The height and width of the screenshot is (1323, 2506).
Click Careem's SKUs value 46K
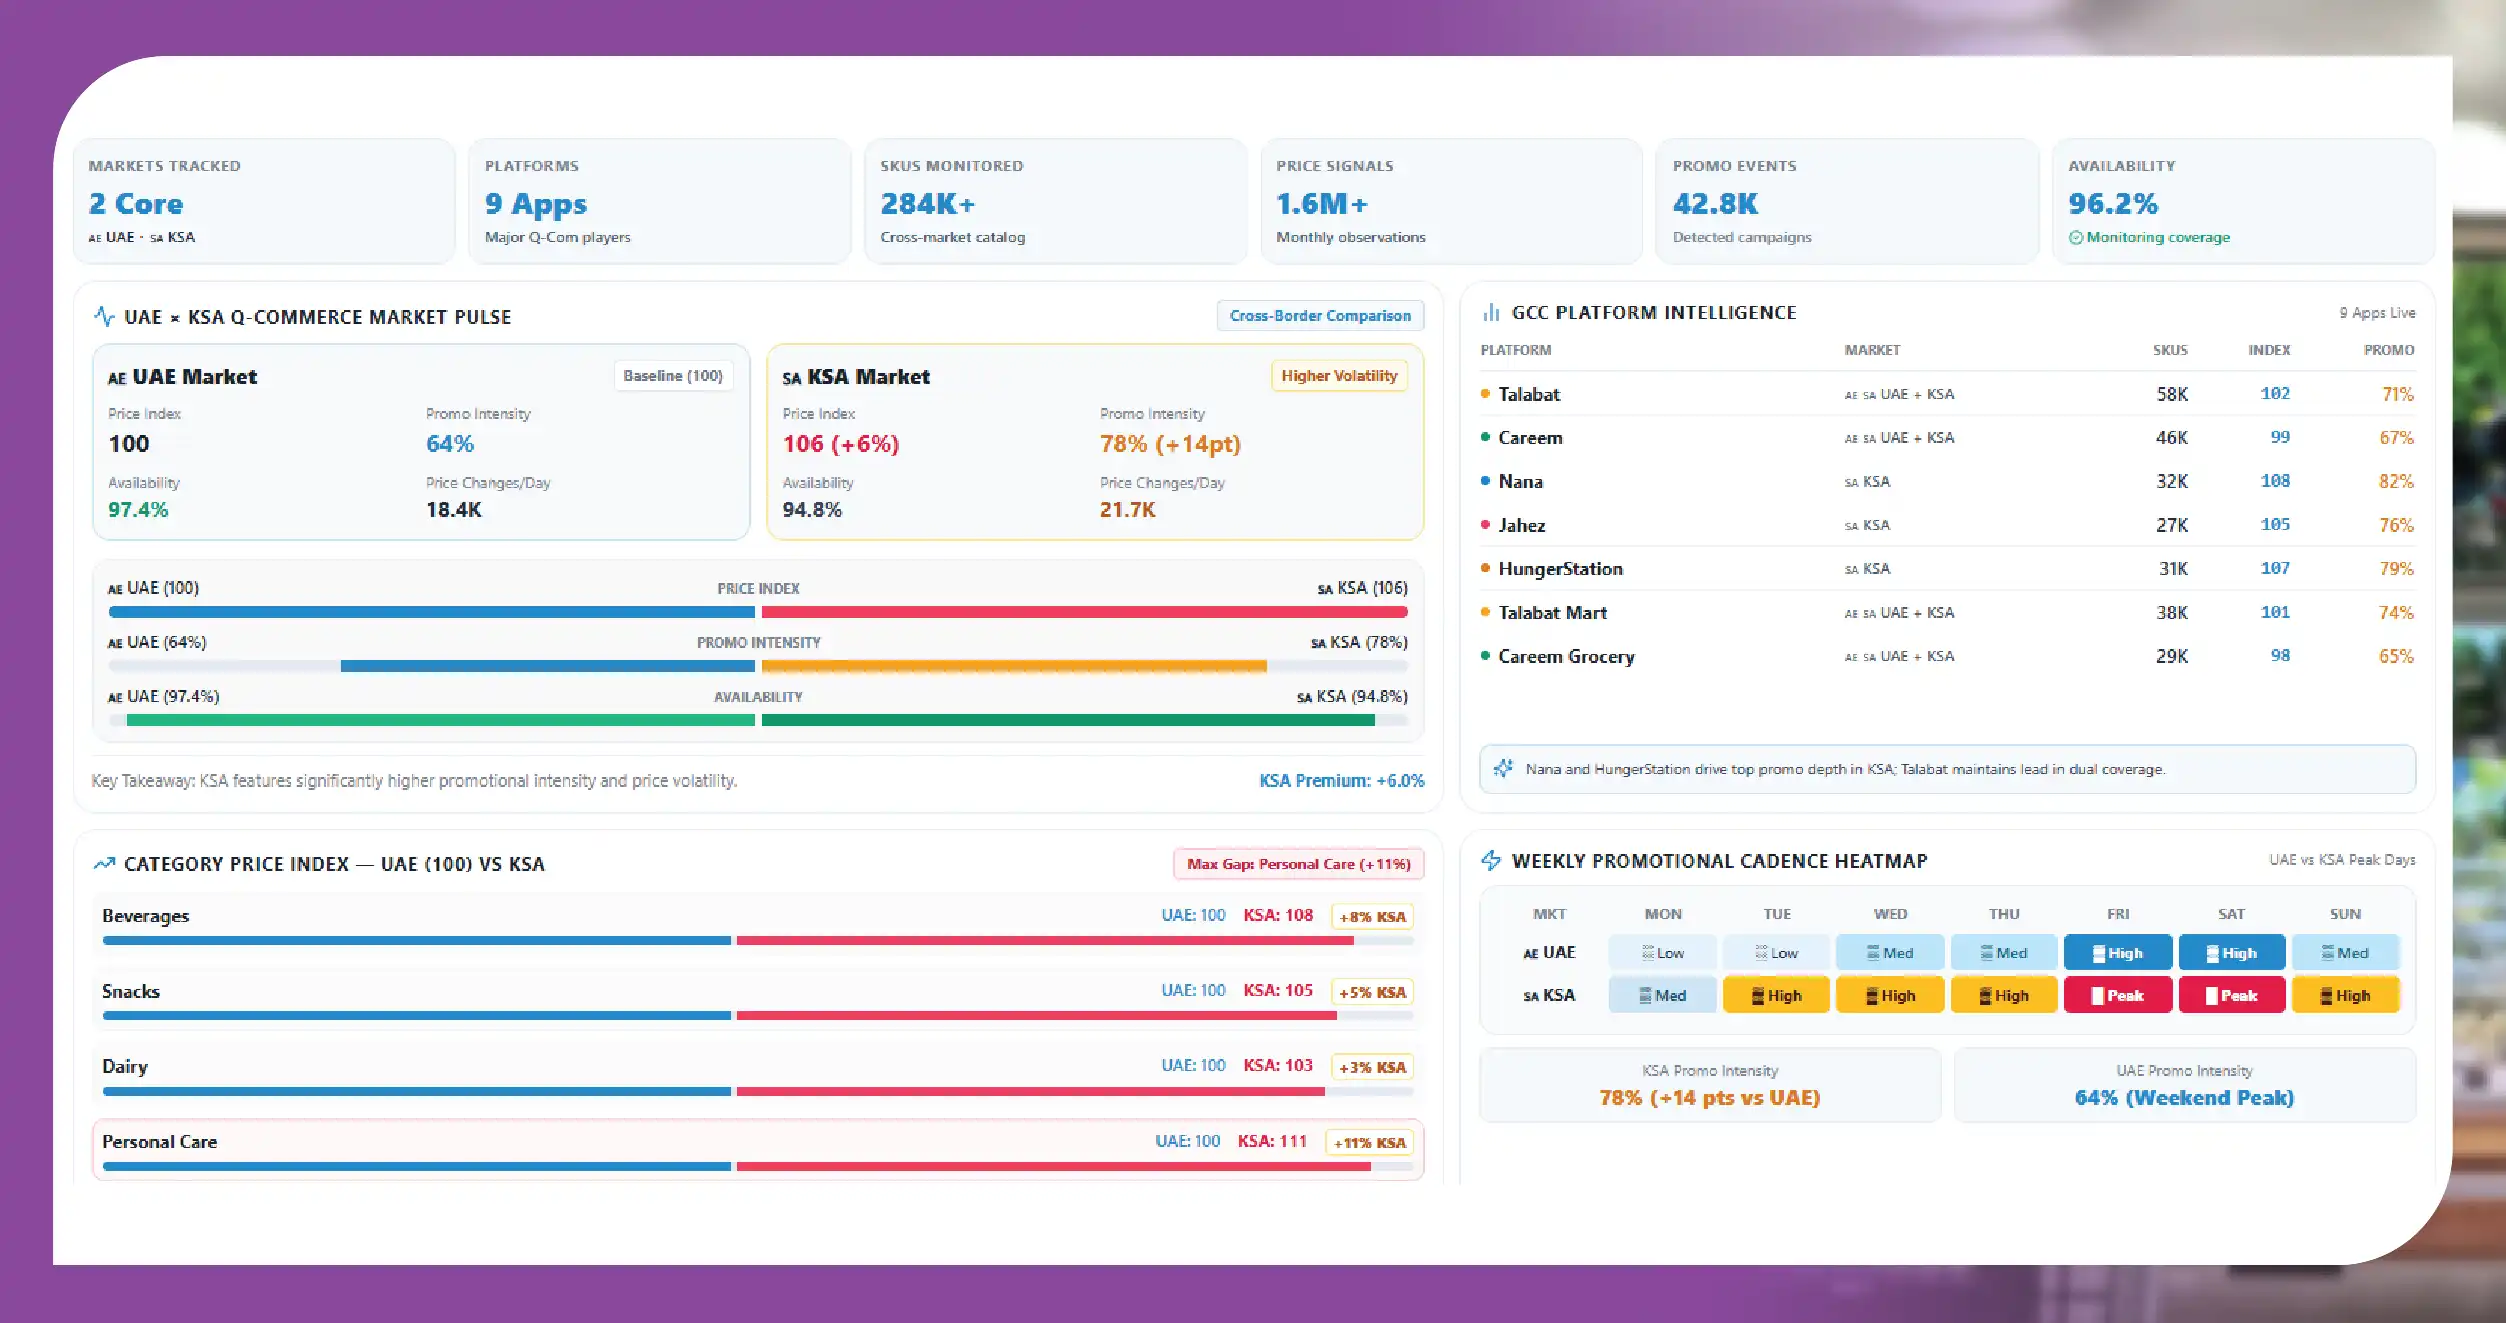click(x=2171, y=438)
